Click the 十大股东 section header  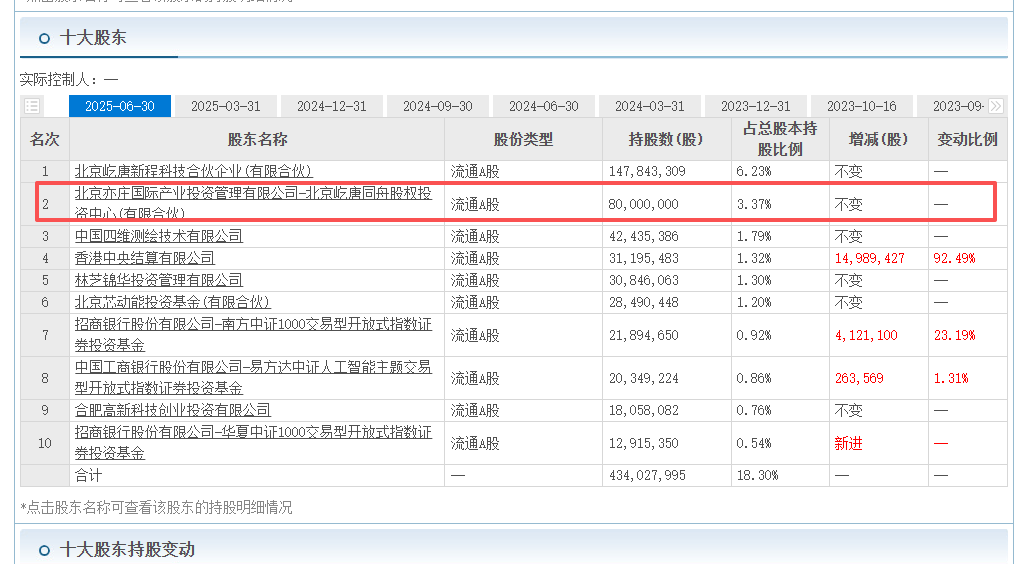pos(93,37)
